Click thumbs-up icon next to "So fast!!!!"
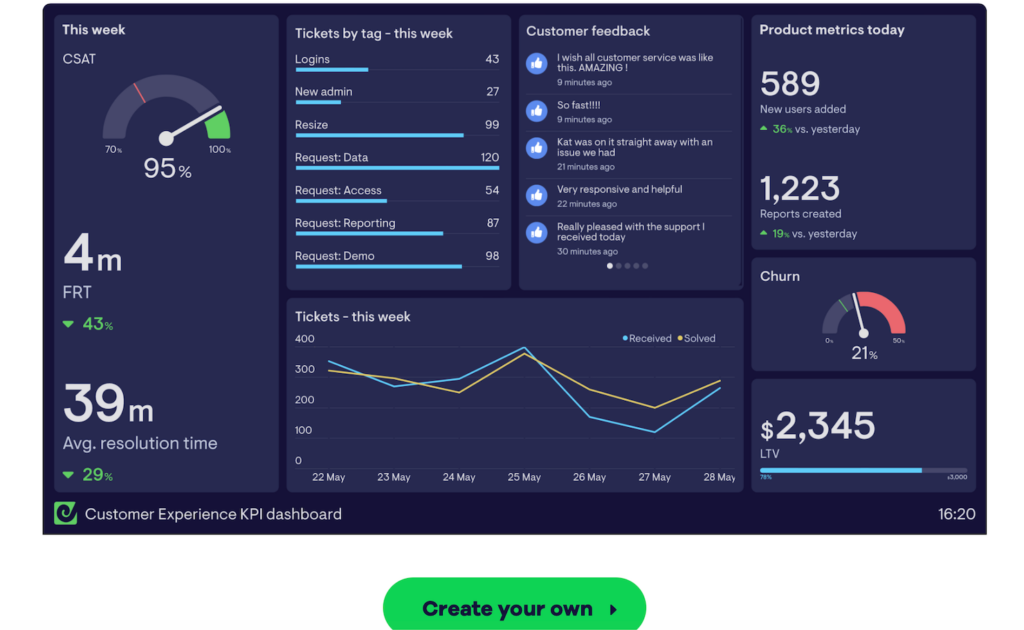Image resolution: width=1024 pixels, height=630 pixels. tap(537, 110)
